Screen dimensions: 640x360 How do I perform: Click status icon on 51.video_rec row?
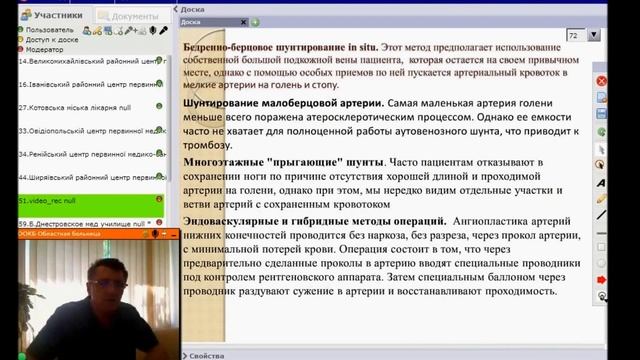point(159,199)
